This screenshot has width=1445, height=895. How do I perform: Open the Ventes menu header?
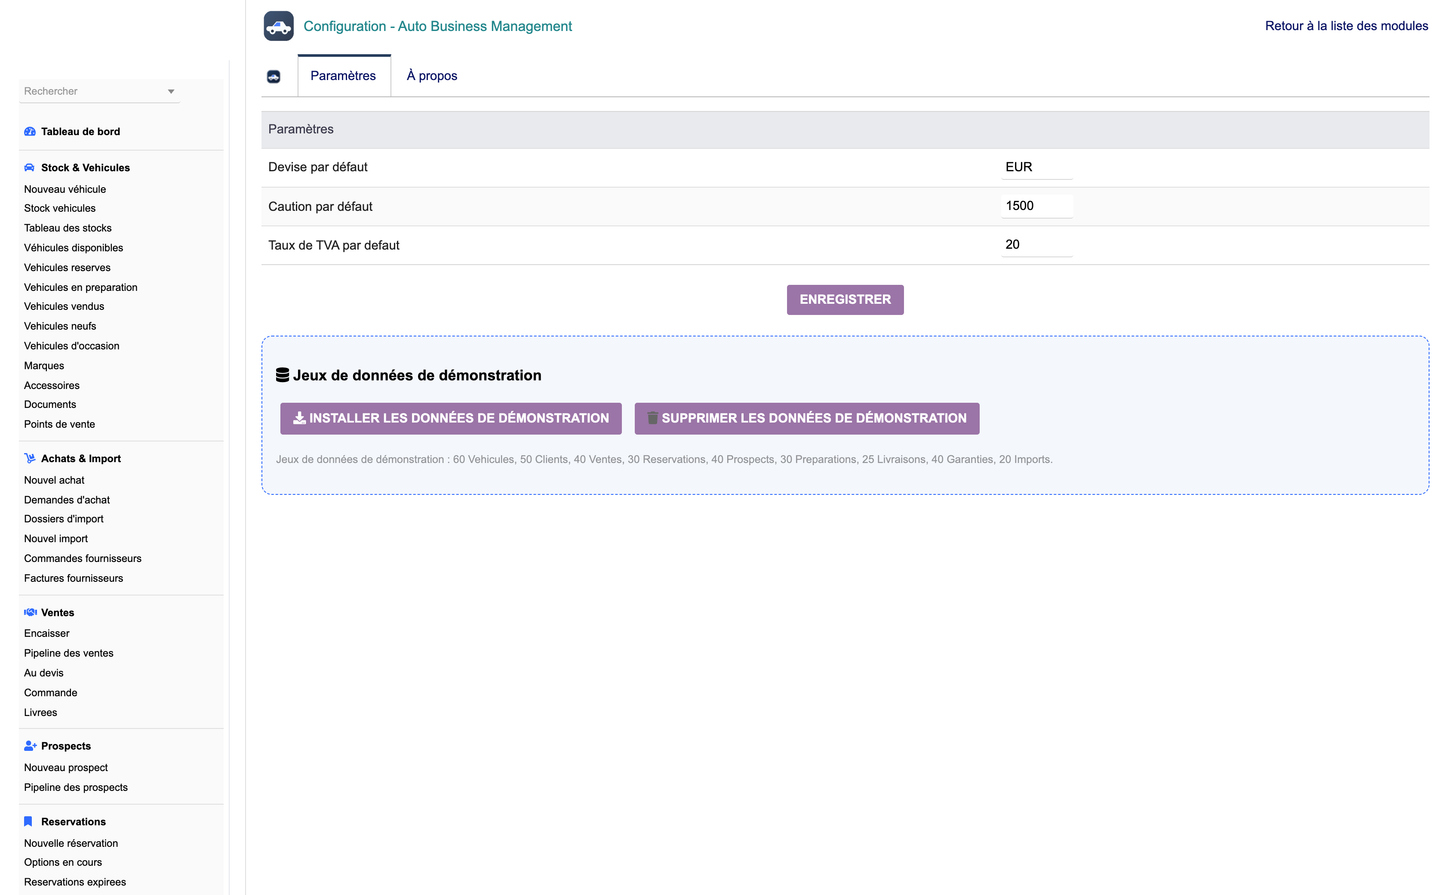[x=57, y=613]
